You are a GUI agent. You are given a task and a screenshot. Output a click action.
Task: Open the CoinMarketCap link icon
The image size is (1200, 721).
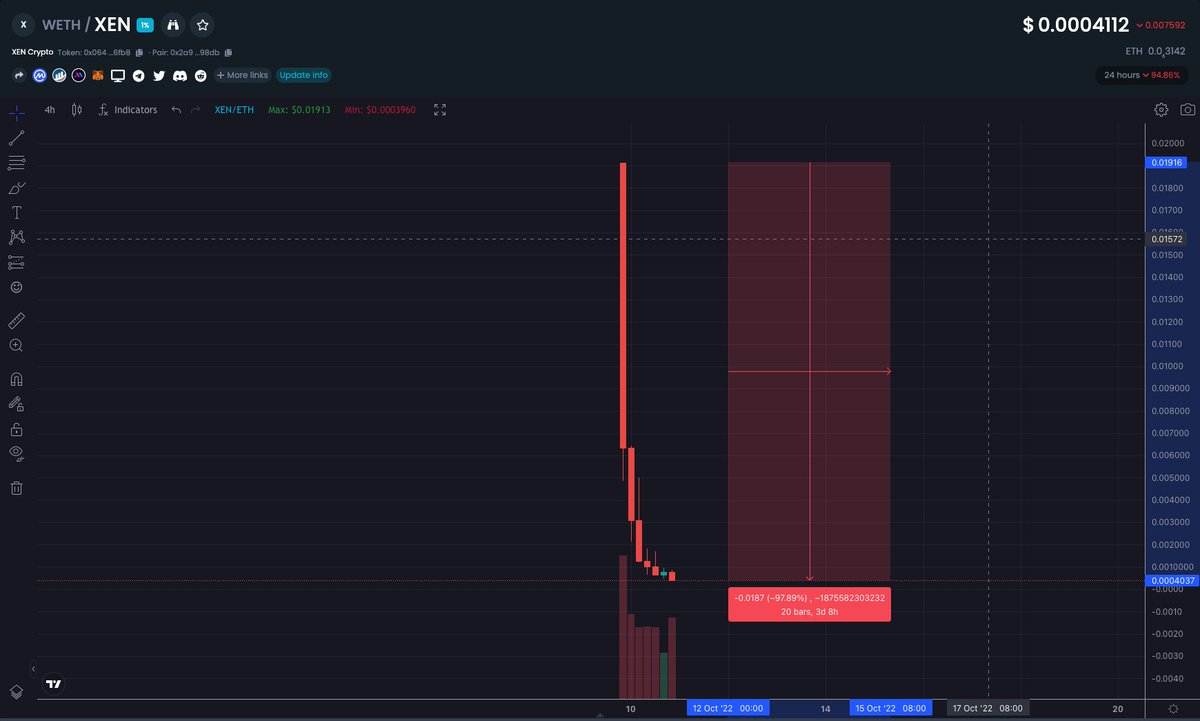click(39, 75)
